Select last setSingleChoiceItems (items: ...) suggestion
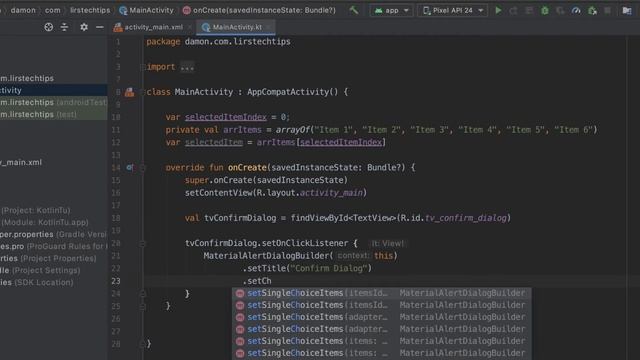The image size is (640, 360). click(382, 353)
